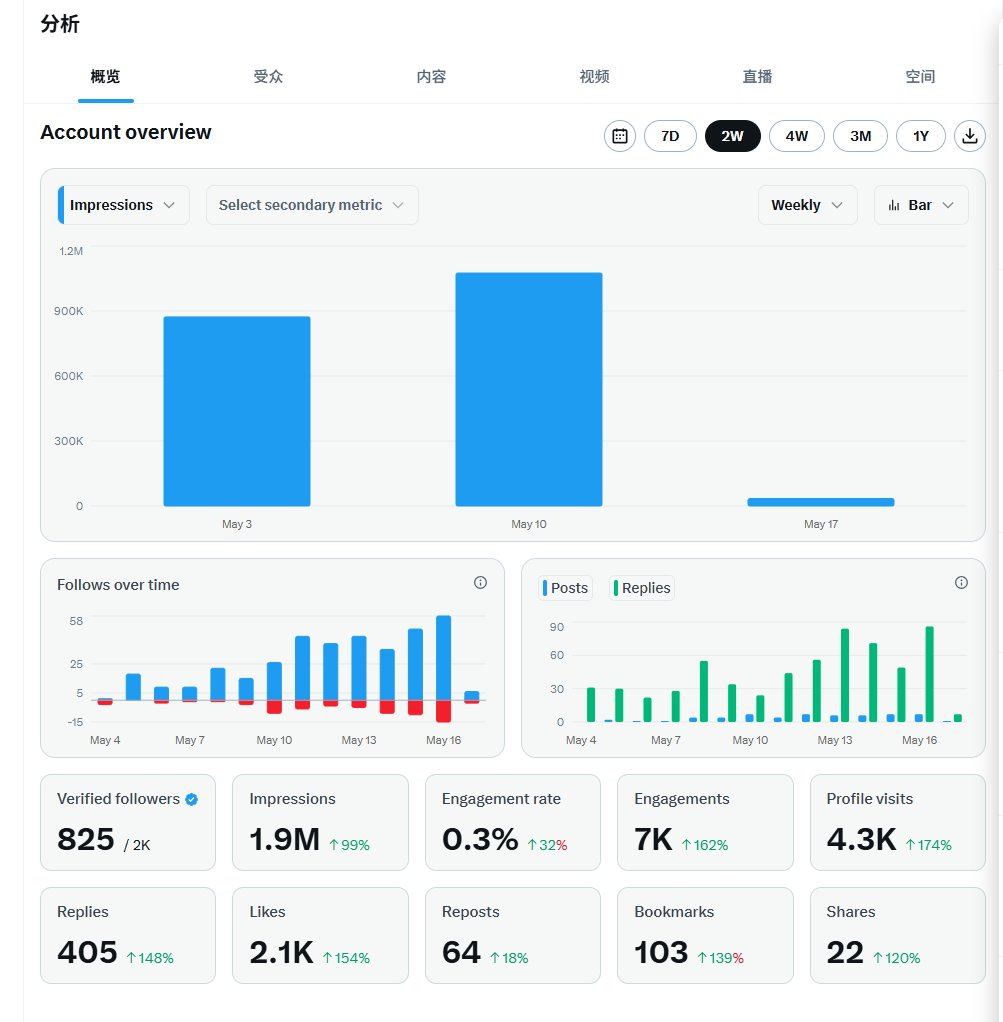This screenshot has height=1022, width=1003.
Task: Click the May 10 impressions bar
Action: 529,389
